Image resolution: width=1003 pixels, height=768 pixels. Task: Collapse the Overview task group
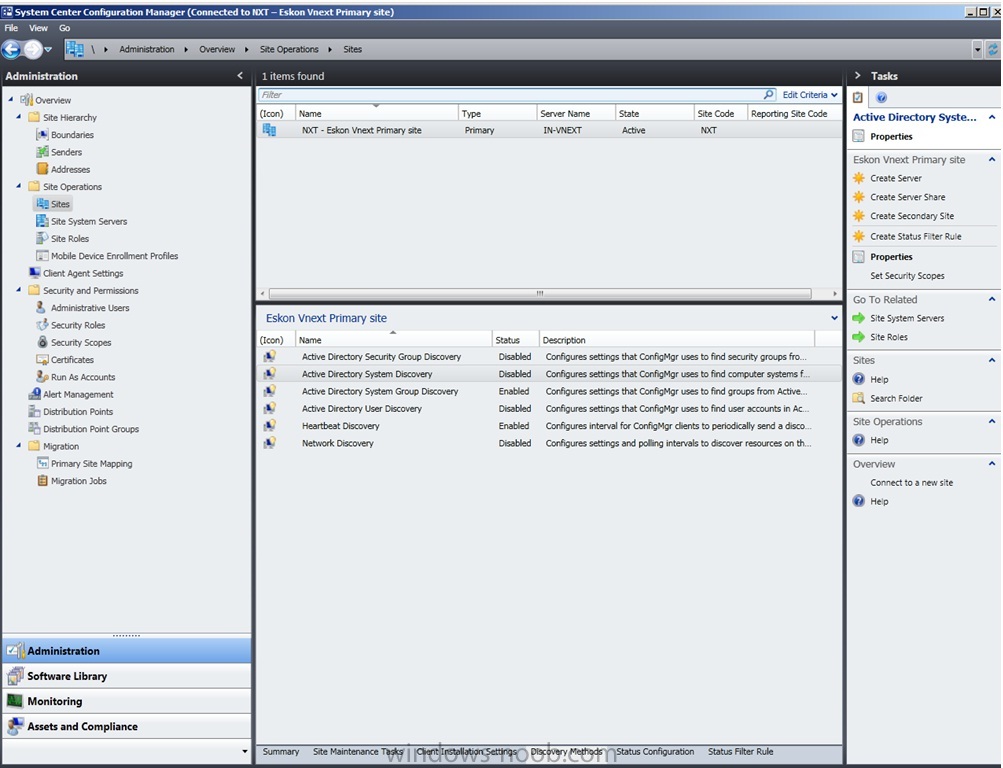pos(992,463)
